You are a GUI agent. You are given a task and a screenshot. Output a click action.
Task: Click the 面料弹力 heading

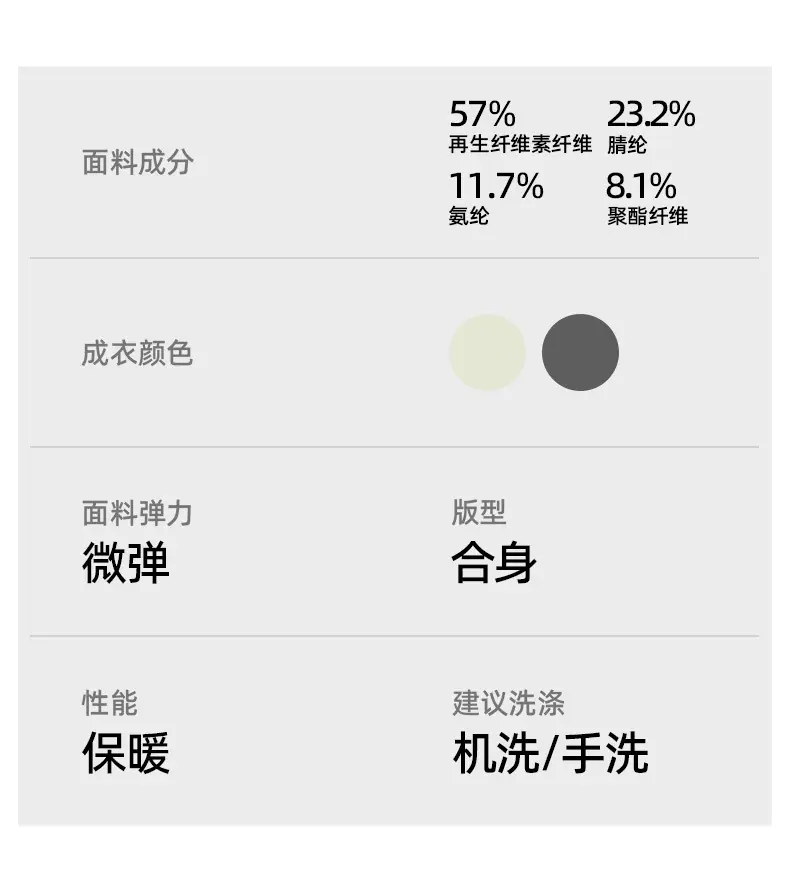point(138,513)
